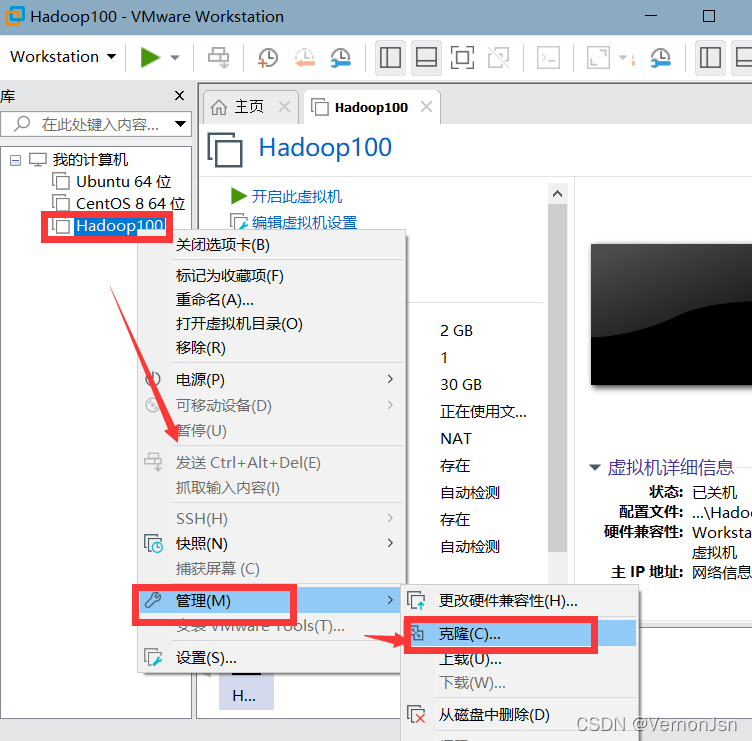Choose 从磁盘中删除(D) in the submenu

521,715
